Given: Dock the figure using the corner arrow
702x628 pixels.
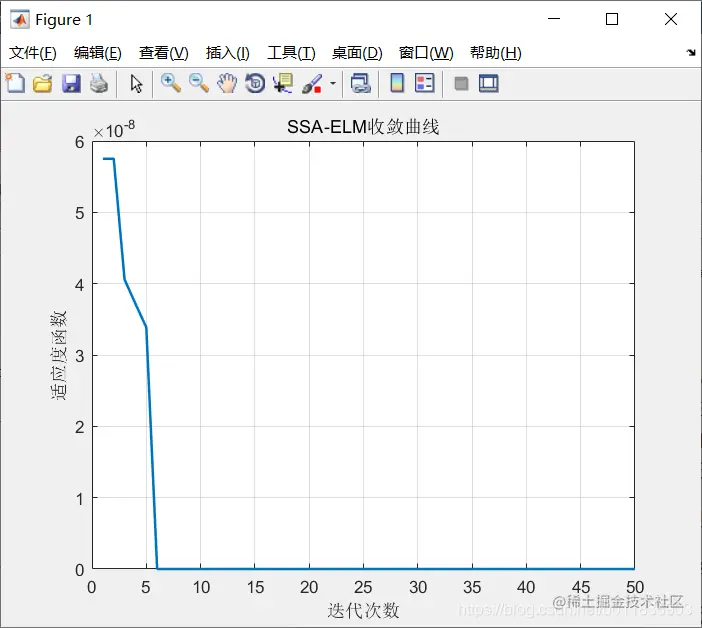Looking at the screenshot, I should [691, 53].
